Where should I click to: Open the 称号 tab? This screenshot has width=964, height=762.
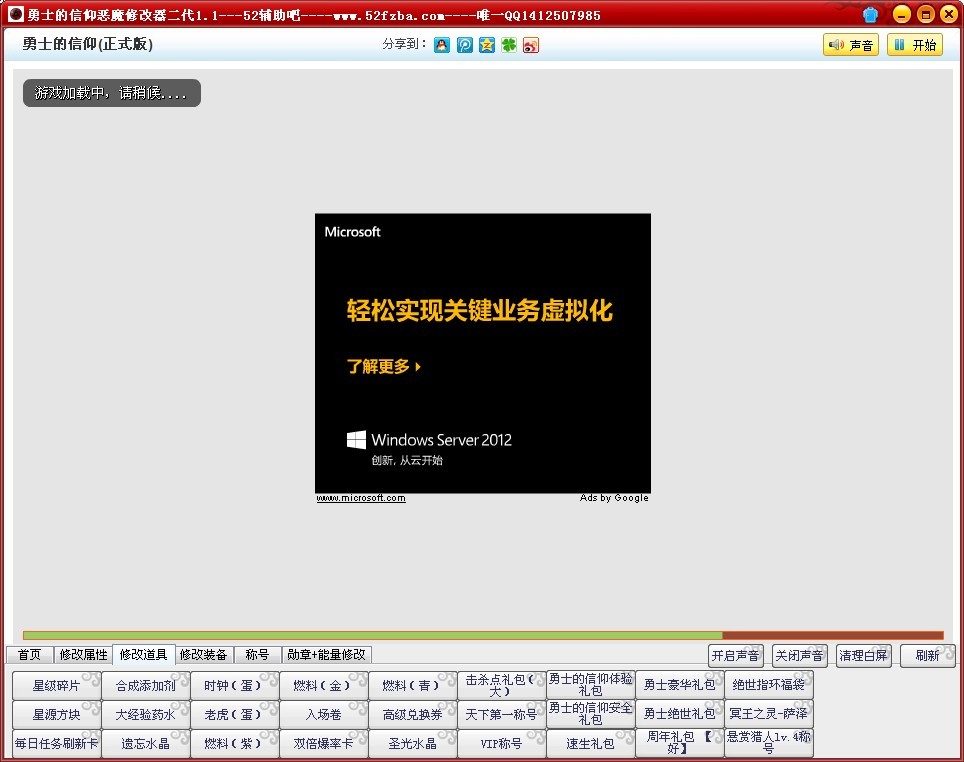point(257,654)
